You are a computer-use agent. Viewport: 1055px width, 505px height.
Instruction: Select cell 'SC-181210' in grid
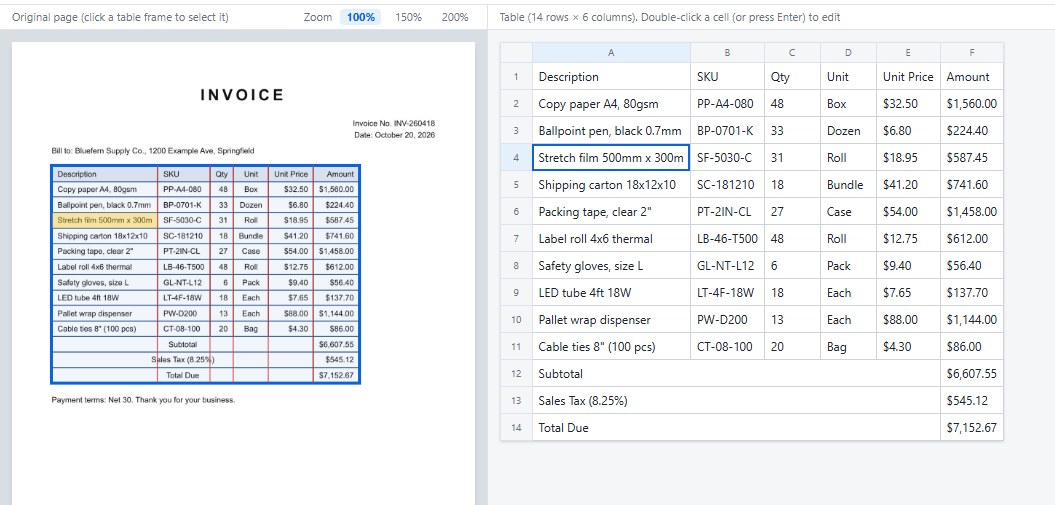point(727,185)
